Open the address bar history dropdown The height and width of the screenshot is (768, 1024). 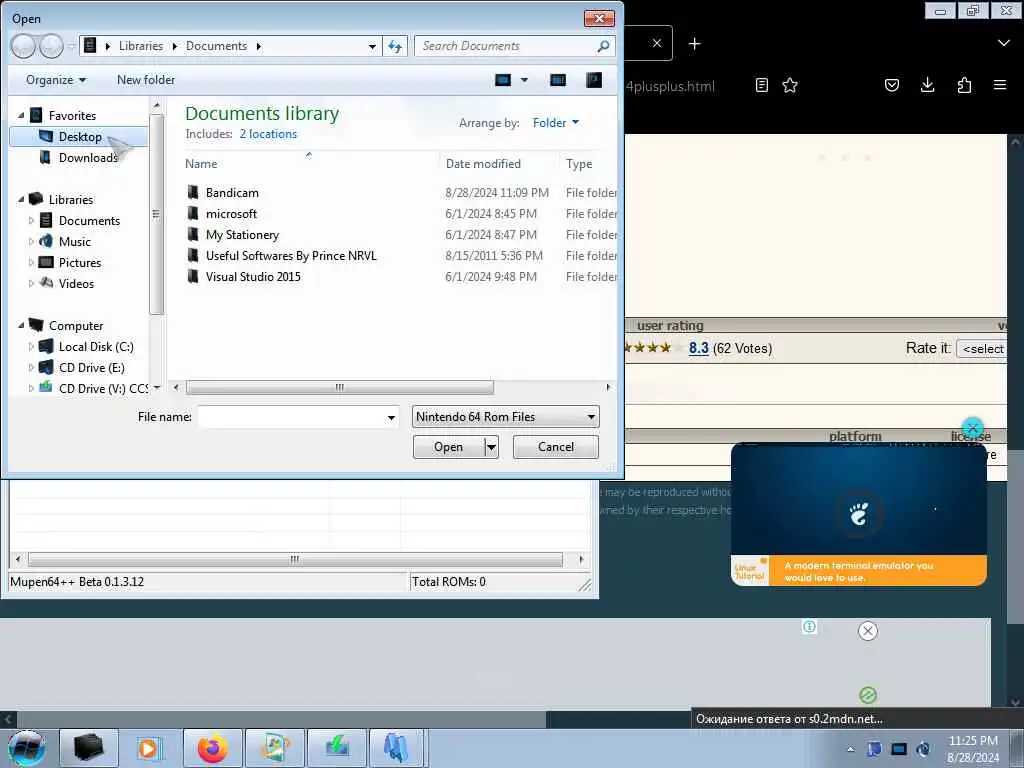(372, 46)
